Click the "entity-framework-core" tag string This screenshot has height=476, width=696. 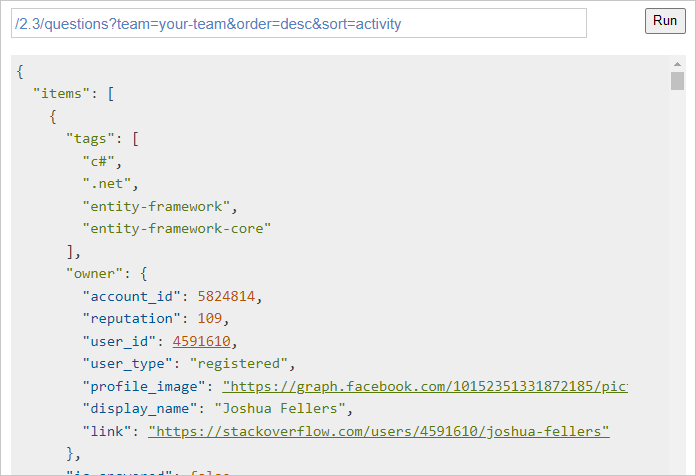click(x=176, y=228)
